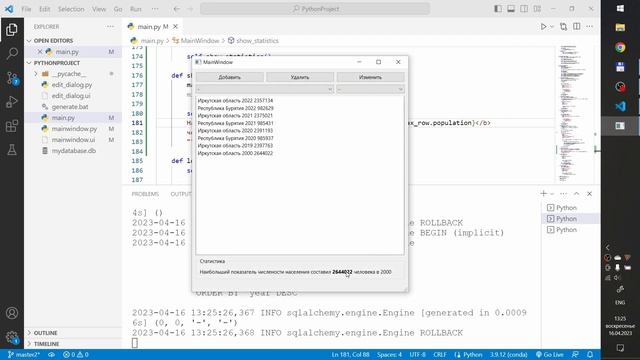This screenshot has height=360, width=640.
Task: Open the Run and Debug view
Action: [x=12, y=102]
